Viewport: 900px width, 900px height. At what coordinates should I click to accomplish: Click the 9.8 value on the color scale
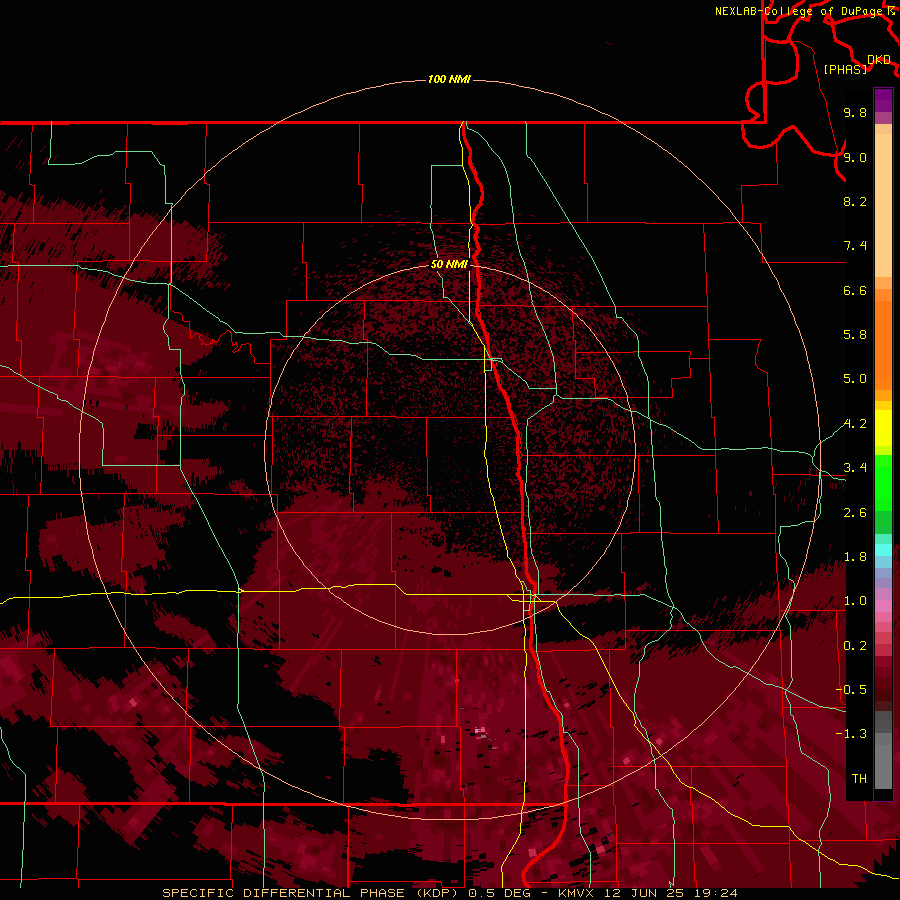click(x=855, y=112)
